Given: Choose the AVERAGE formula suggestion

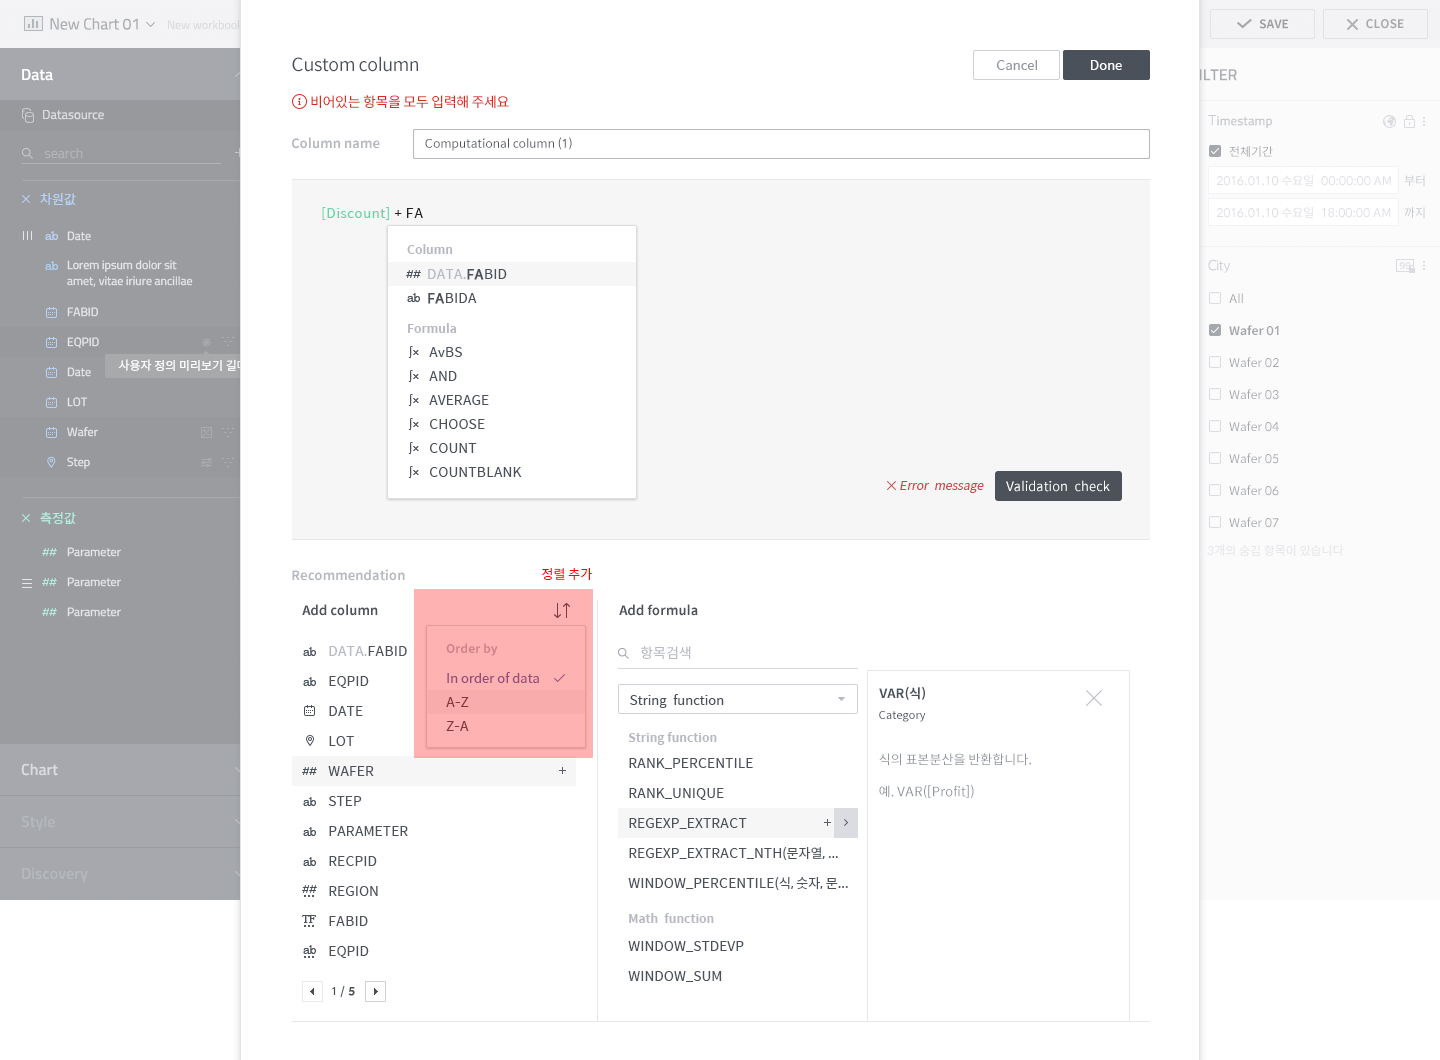Looking at the screenshot, I should (512, 400).
